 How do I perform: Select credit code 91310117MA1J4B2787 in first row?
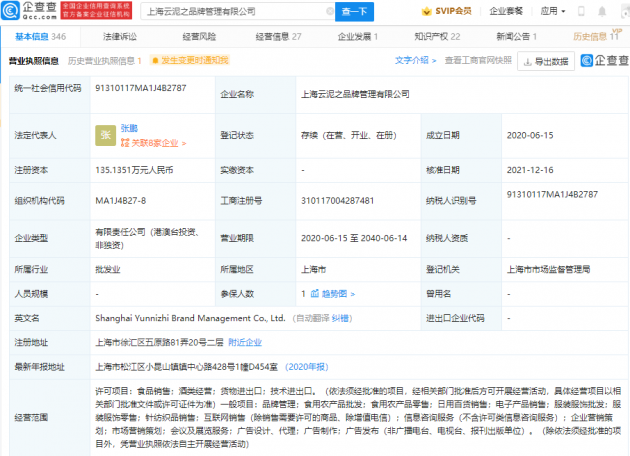click(x=141, y=88)
